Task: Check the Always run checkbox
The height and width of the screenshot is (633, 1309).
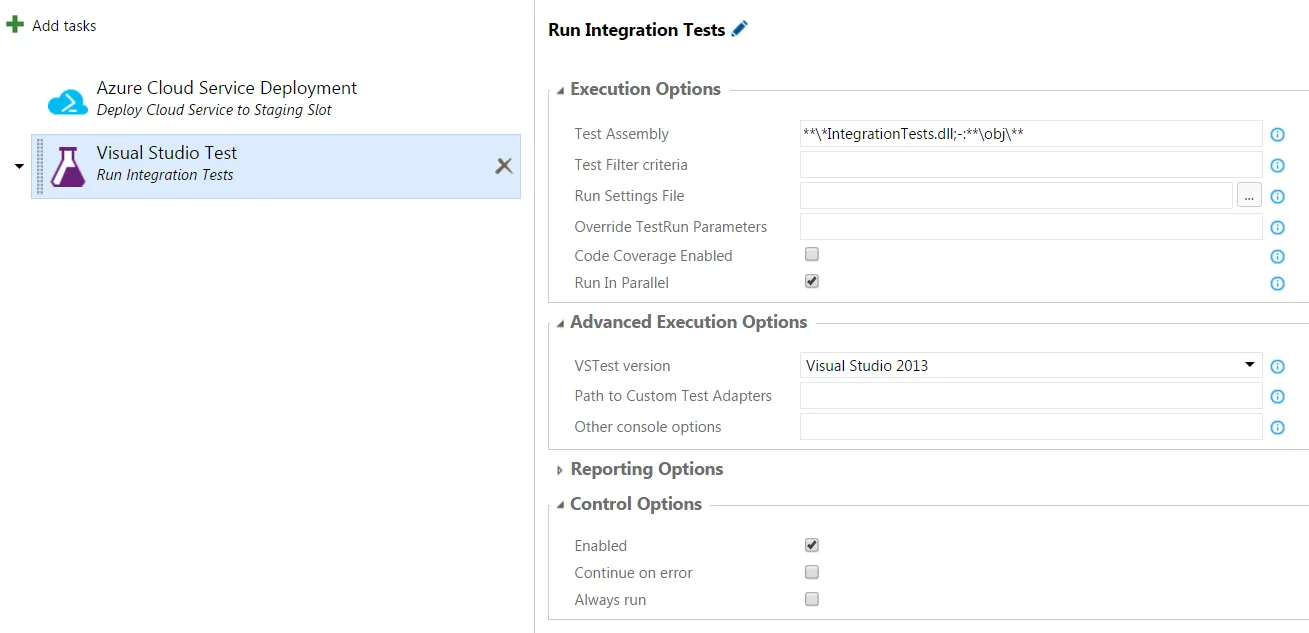Action: [x=812, y=599]
